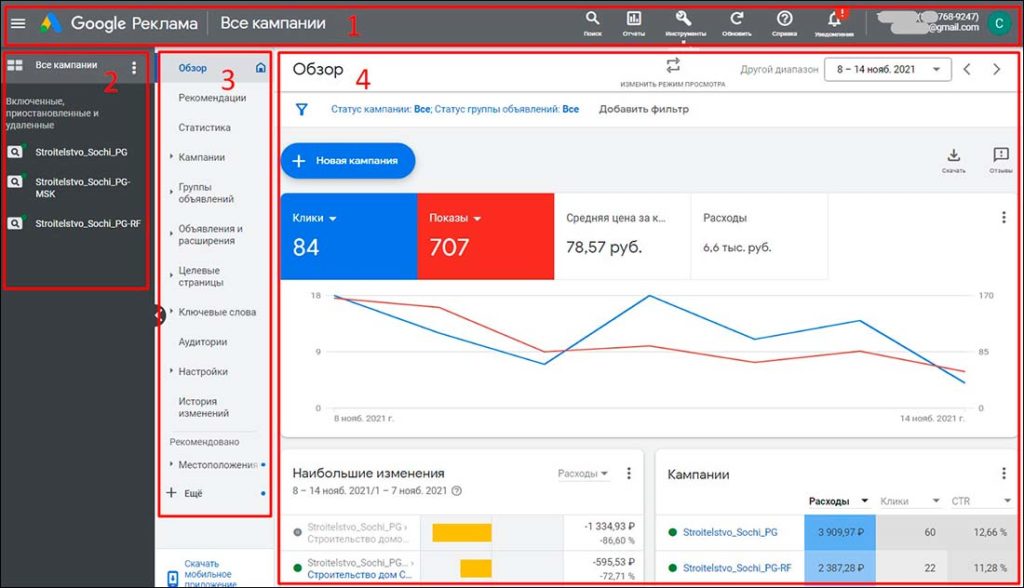Click the Все кампании page title
Viewport: 1024px width, 588px height.
click(x=273, y=23)
